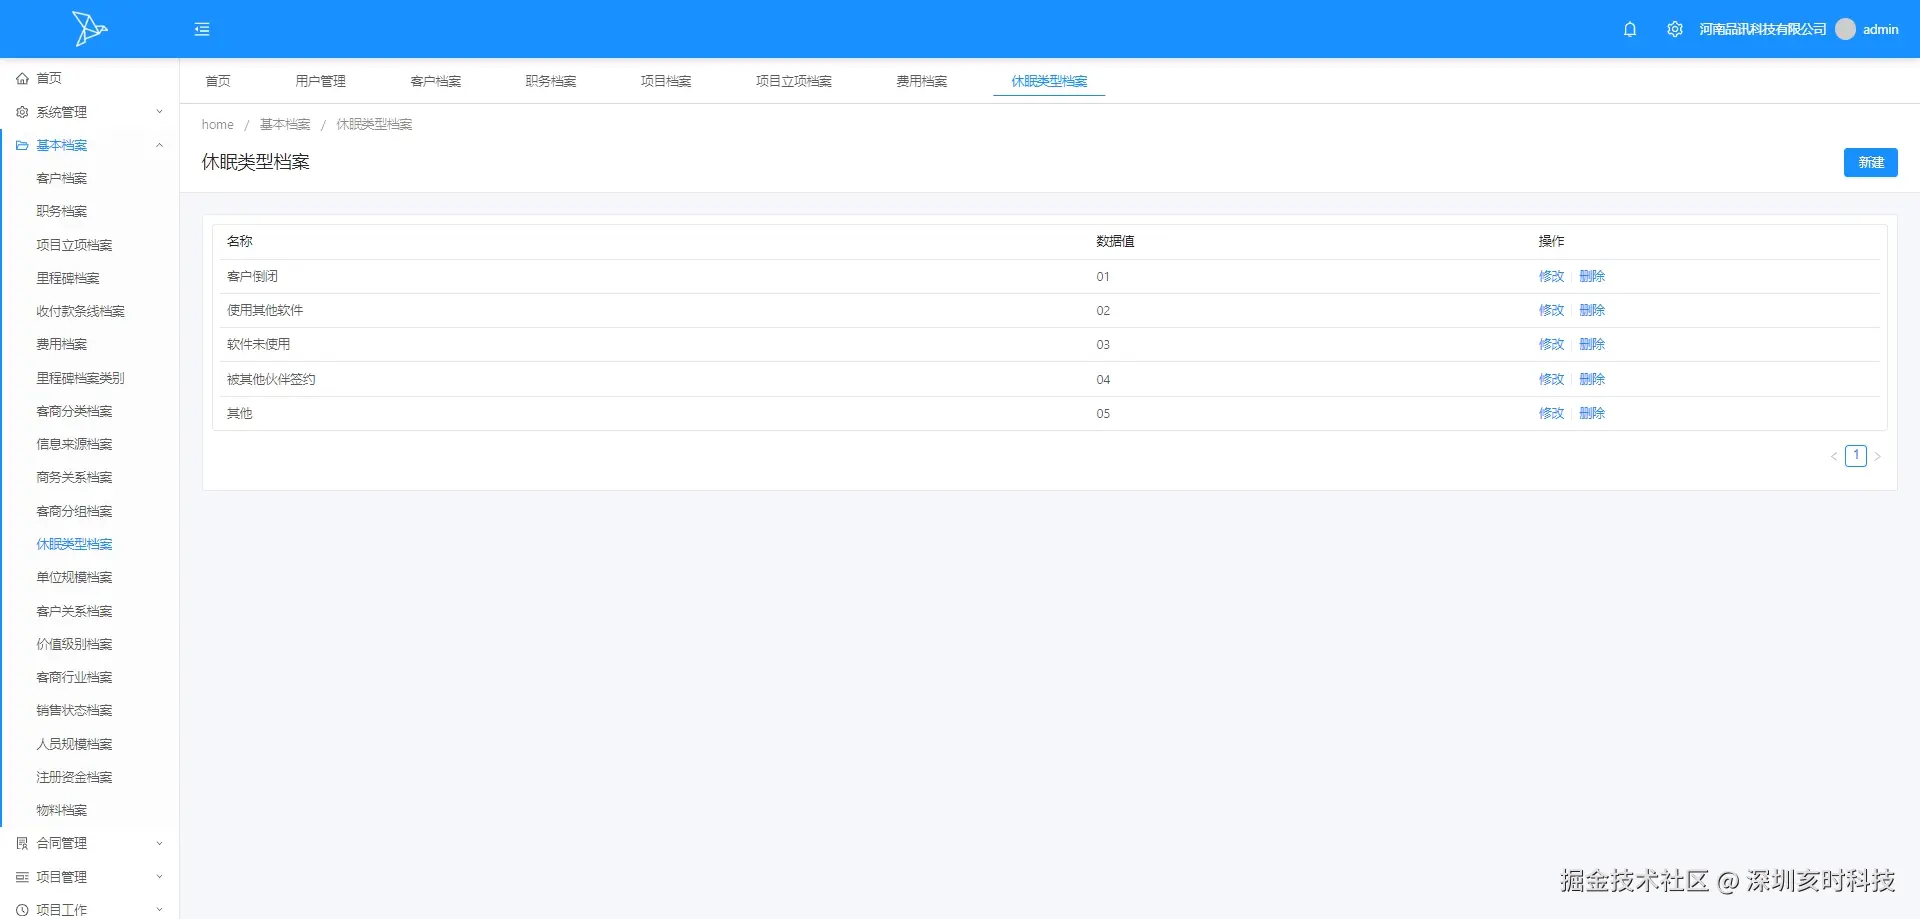The width and height of the screenshot is (1920, 919).
Task: Open 客商分组档案 in the sidebar
Action: [x=74, y=511]
